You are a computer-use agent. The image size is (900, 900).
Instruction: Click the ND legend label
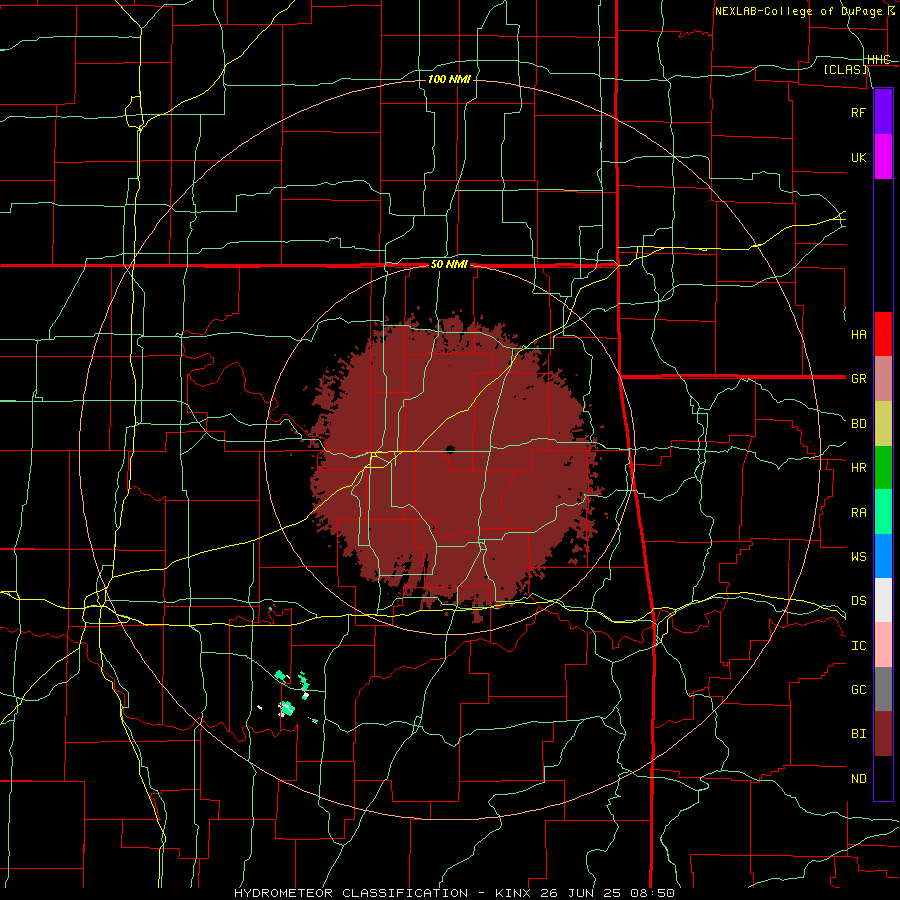pos(858,779)
